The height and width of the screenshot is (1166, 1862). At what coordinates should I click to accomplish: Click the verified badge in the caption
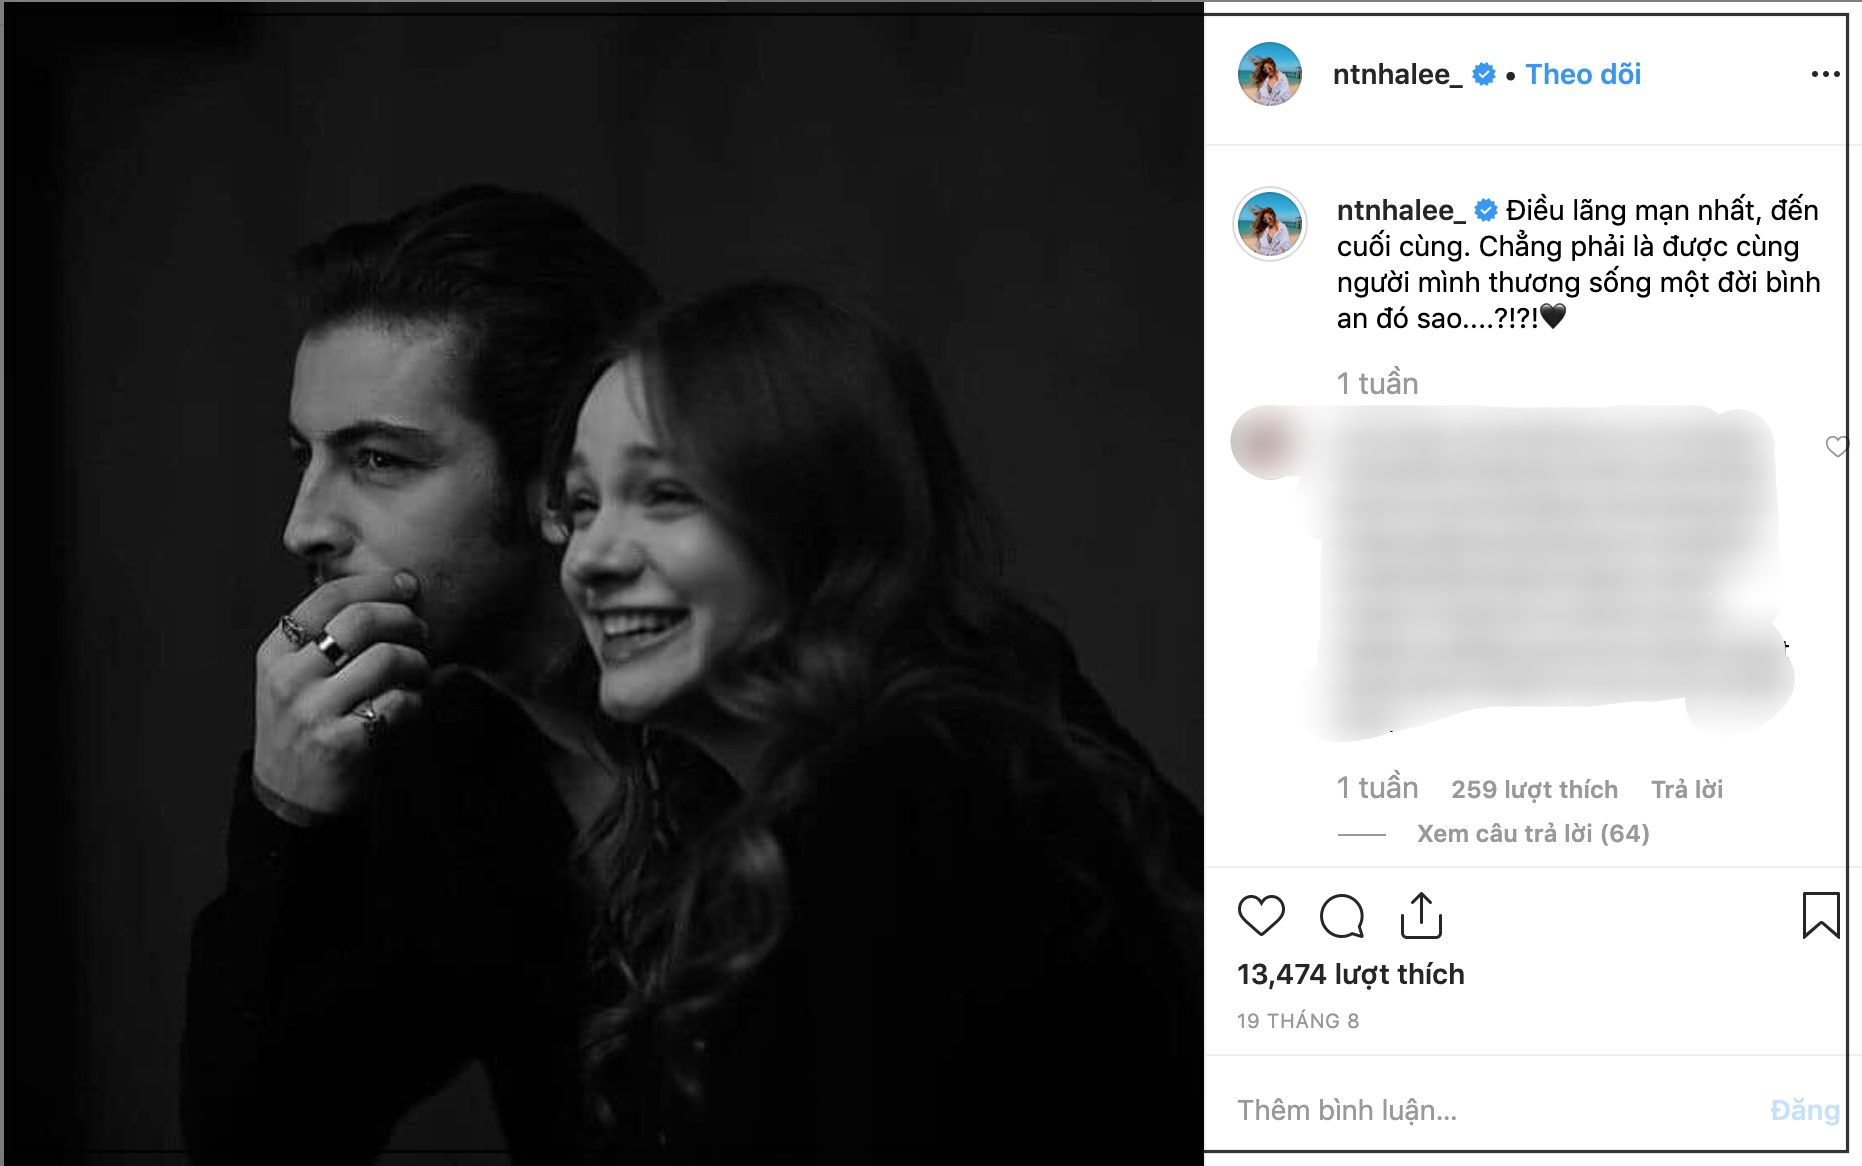pyautogui.click(x=1486, y=210)
